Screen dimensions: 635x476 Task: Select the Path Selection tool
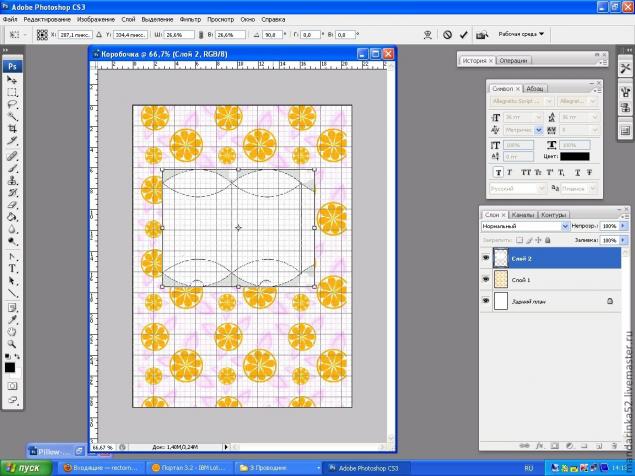pyautogui.click(x=12, y=281)
